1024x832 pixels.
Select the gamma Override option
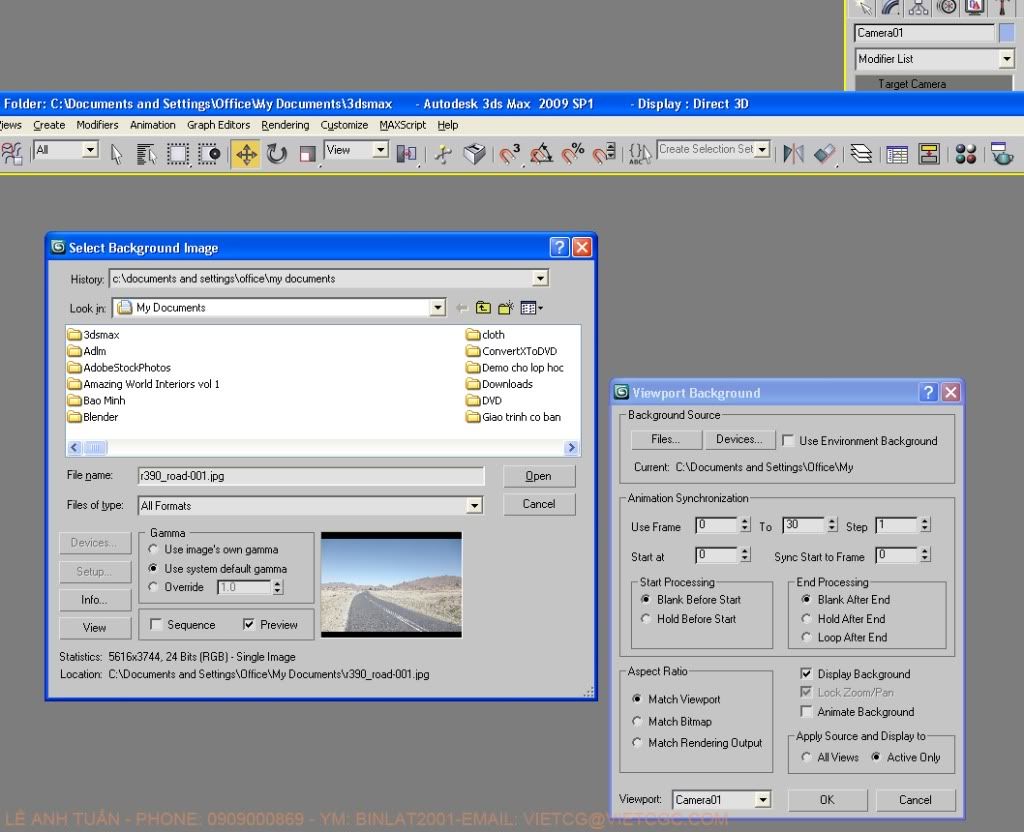153,586
